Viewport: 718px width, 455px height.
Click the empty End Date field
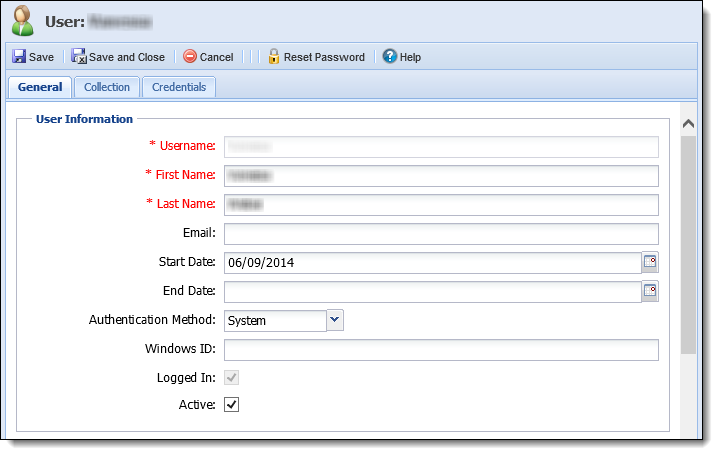pyautogui.click(x=433, y=292)
